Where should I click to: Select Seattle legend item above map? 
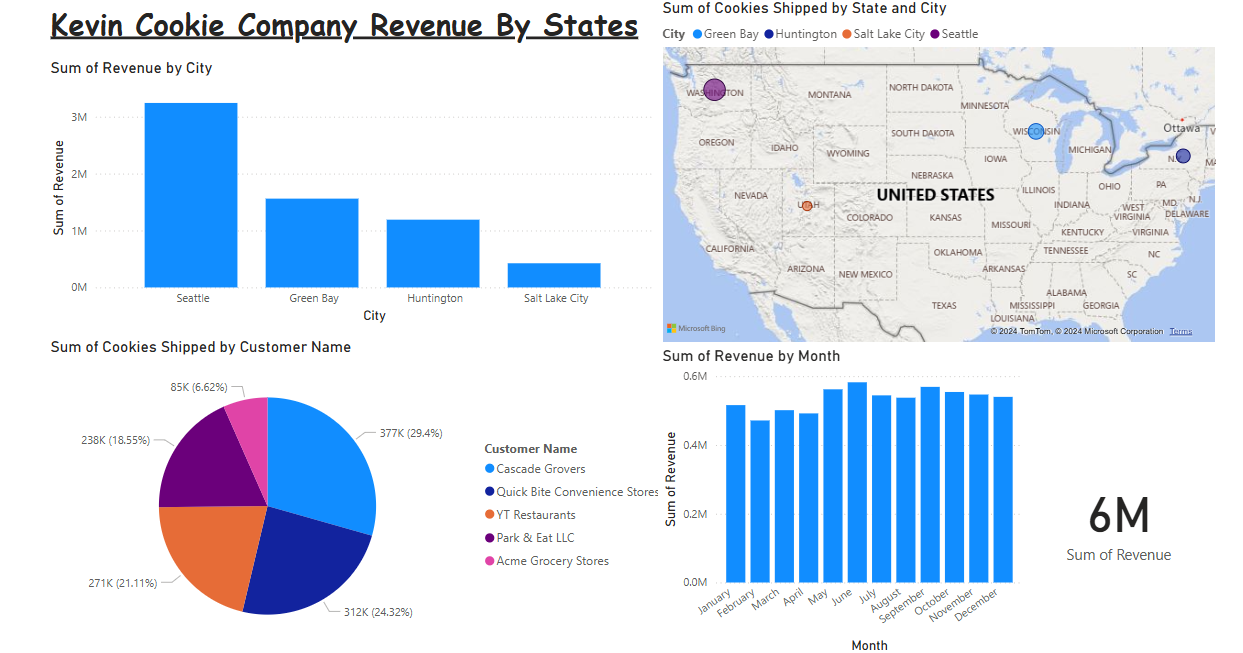click(x=958, y=34)
